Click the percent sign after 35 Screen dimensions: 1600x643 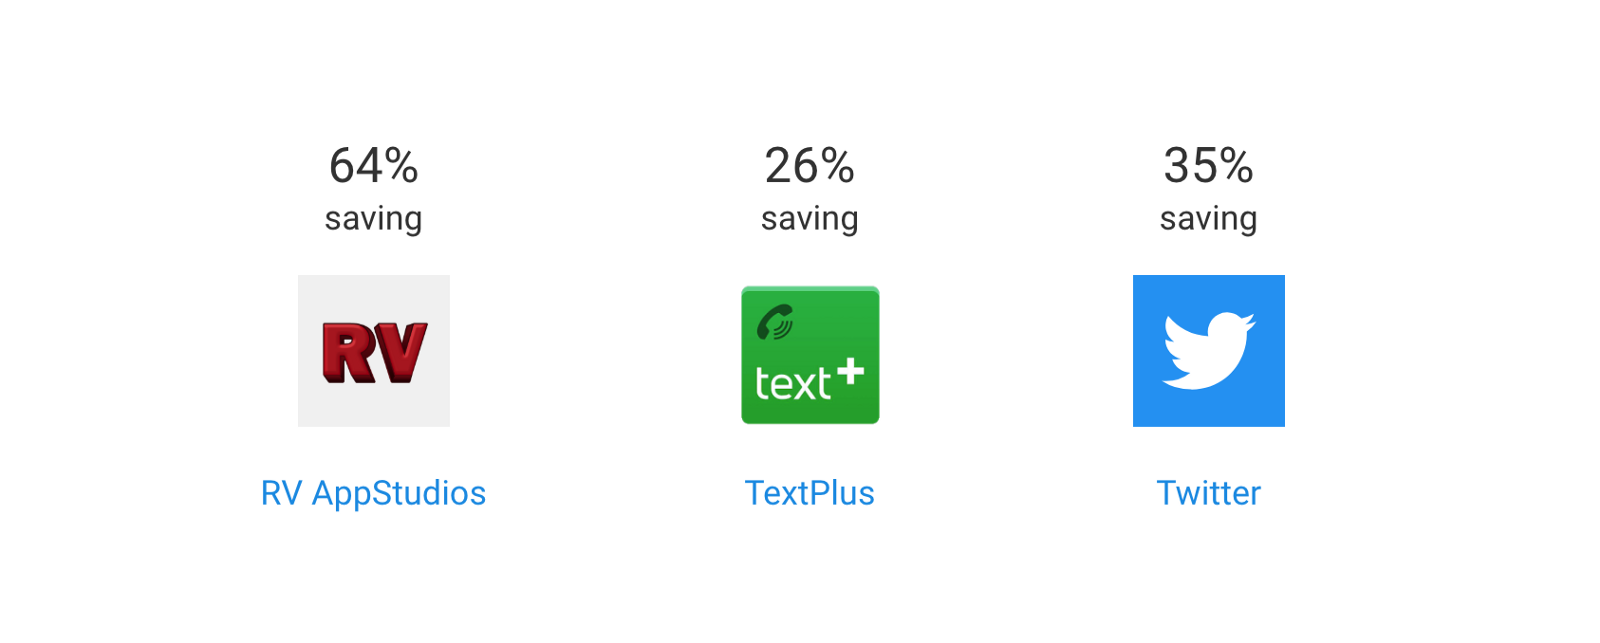1237,166
